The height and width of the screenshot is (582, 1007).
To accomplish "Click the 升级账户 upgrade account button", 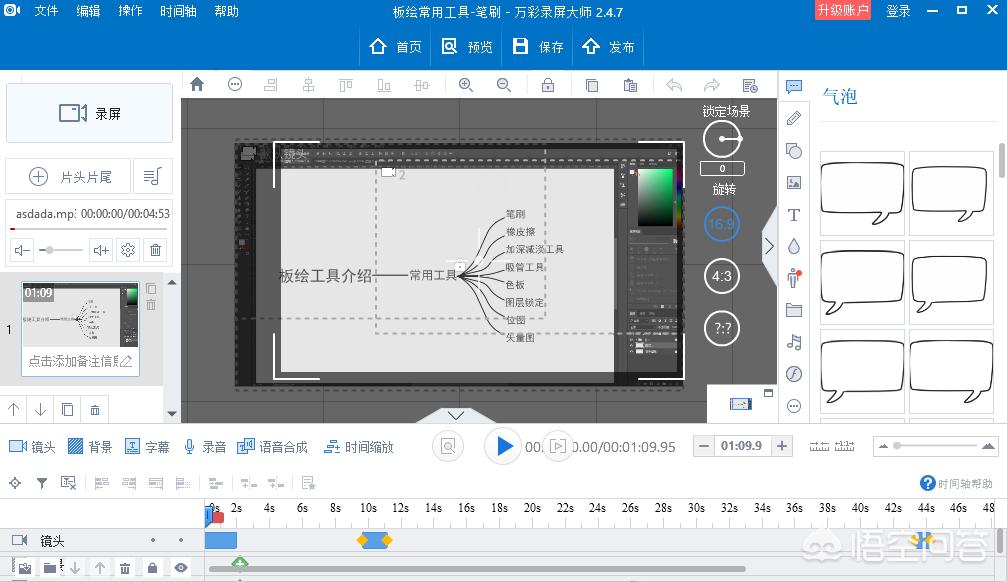I will pyautogui.click(x=843, y=10).
